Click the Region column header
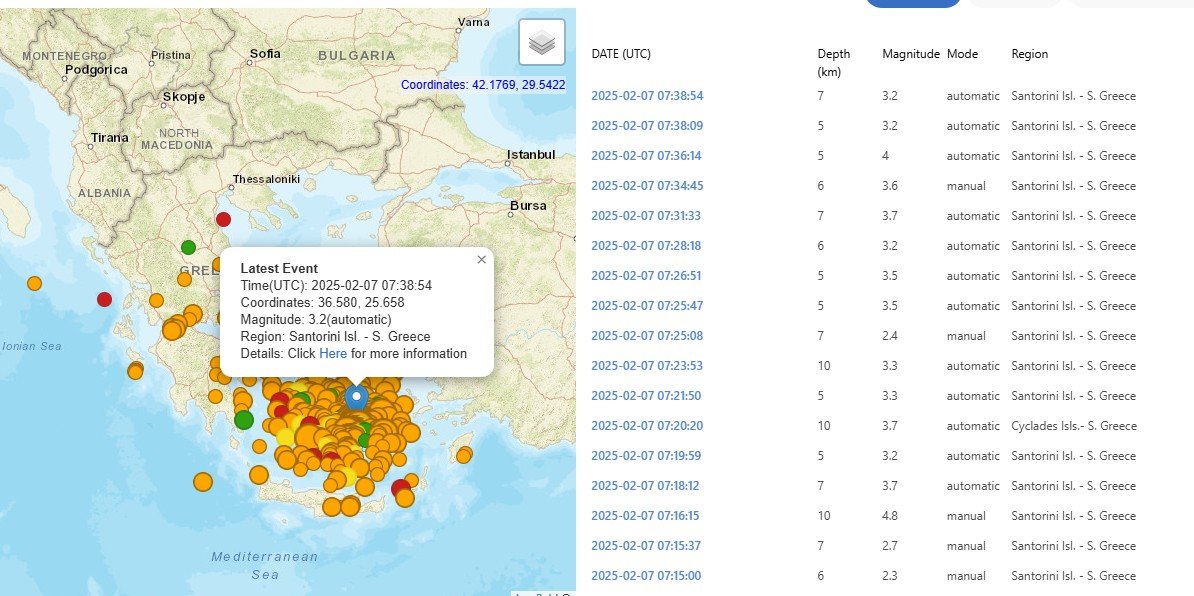Screen dimensions: 1194x596 [1029, 54]
